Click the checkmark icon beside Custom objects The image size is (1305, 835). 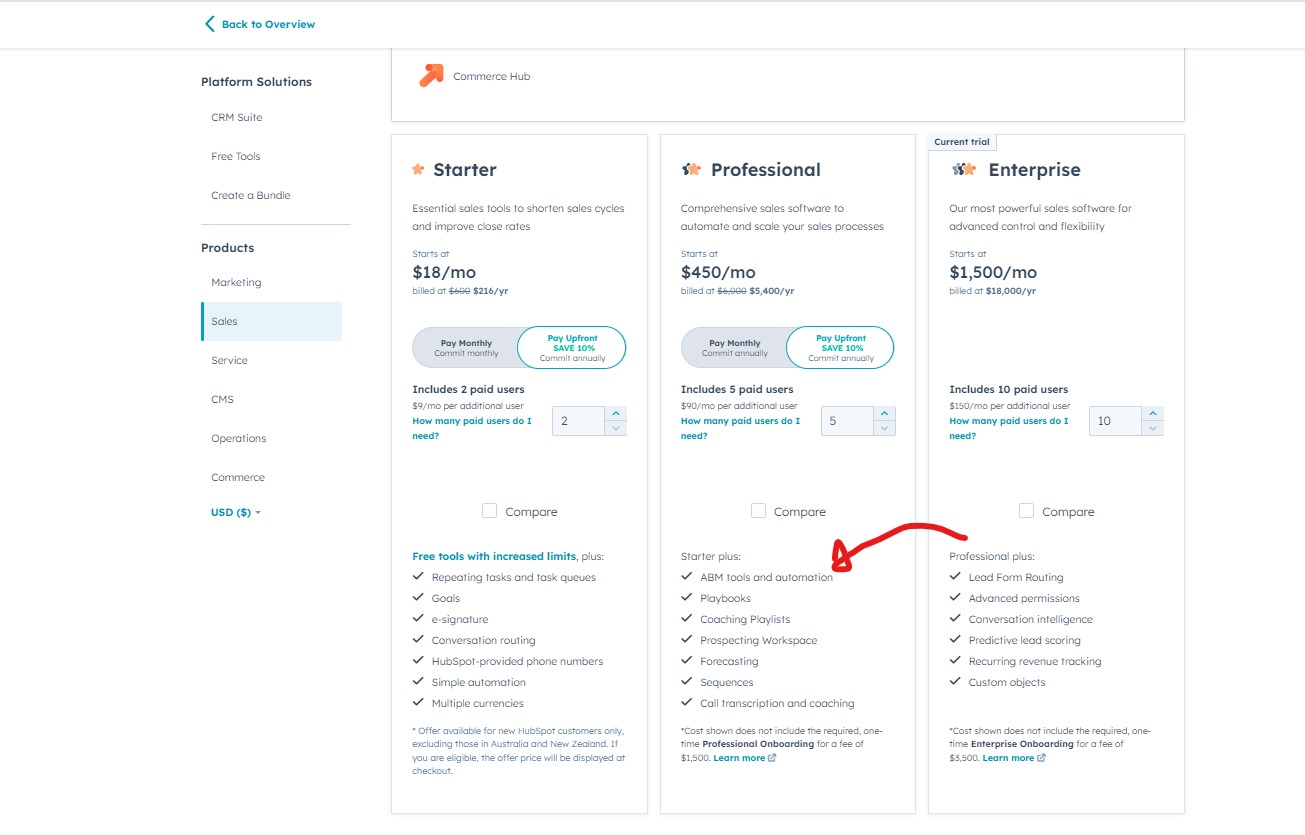[x=956, y=682]
